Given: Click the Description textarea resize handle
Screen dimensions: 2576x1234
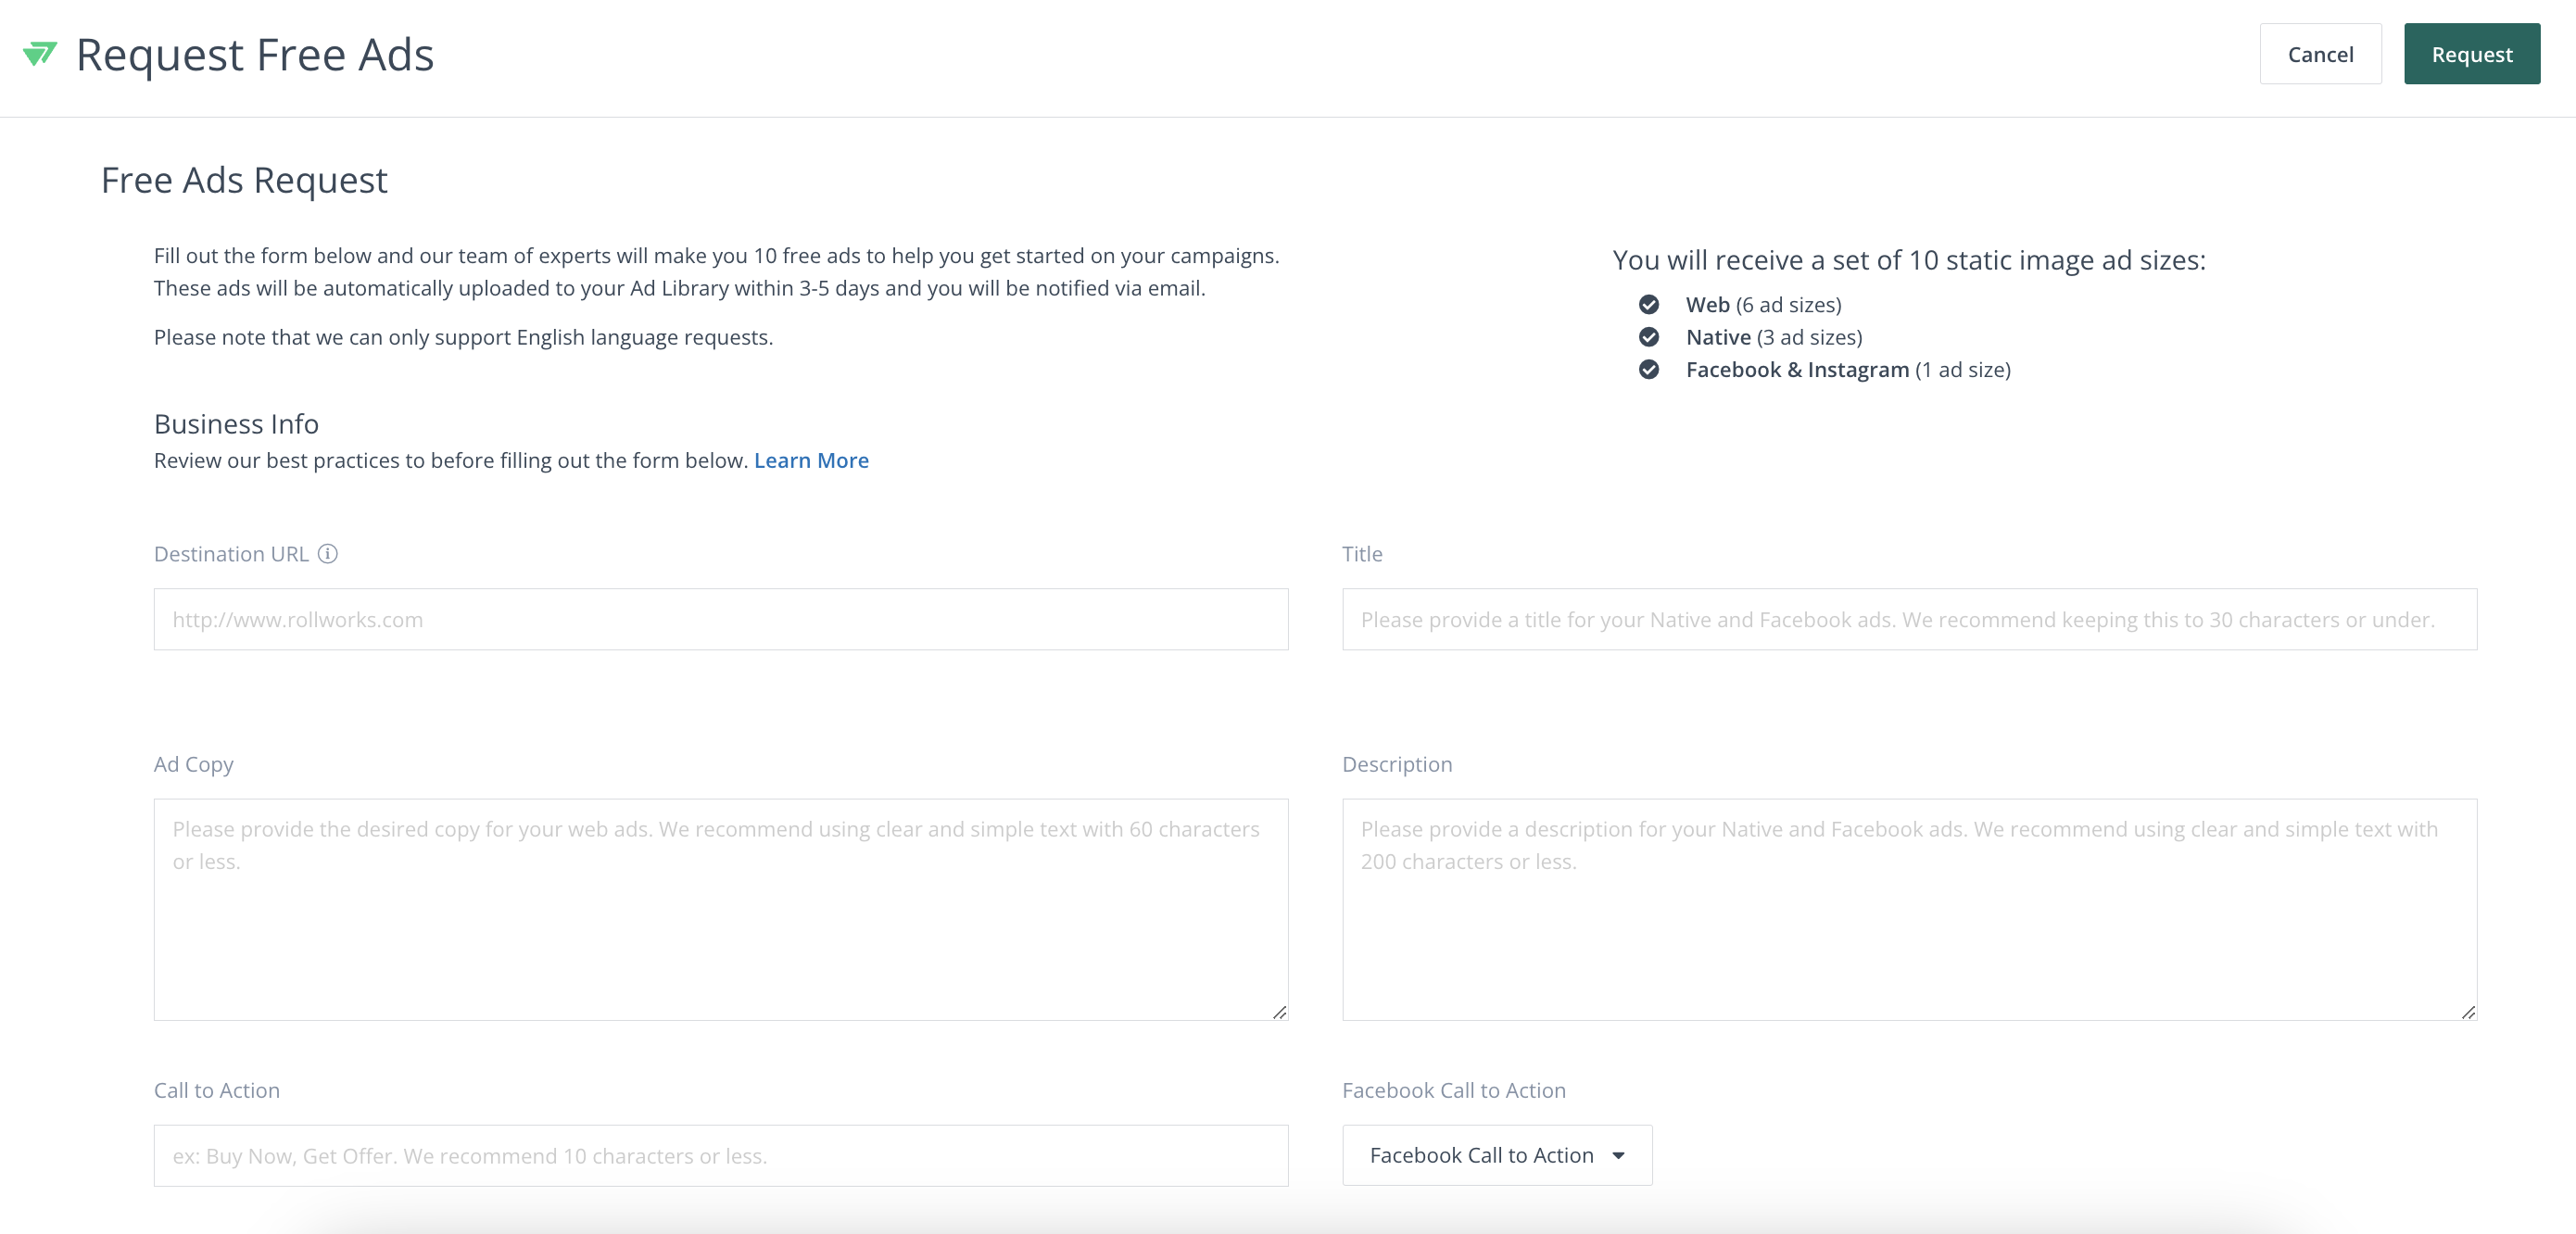Looking at the screenshot, I should pyautogui.click(x=2468, y=1012).
